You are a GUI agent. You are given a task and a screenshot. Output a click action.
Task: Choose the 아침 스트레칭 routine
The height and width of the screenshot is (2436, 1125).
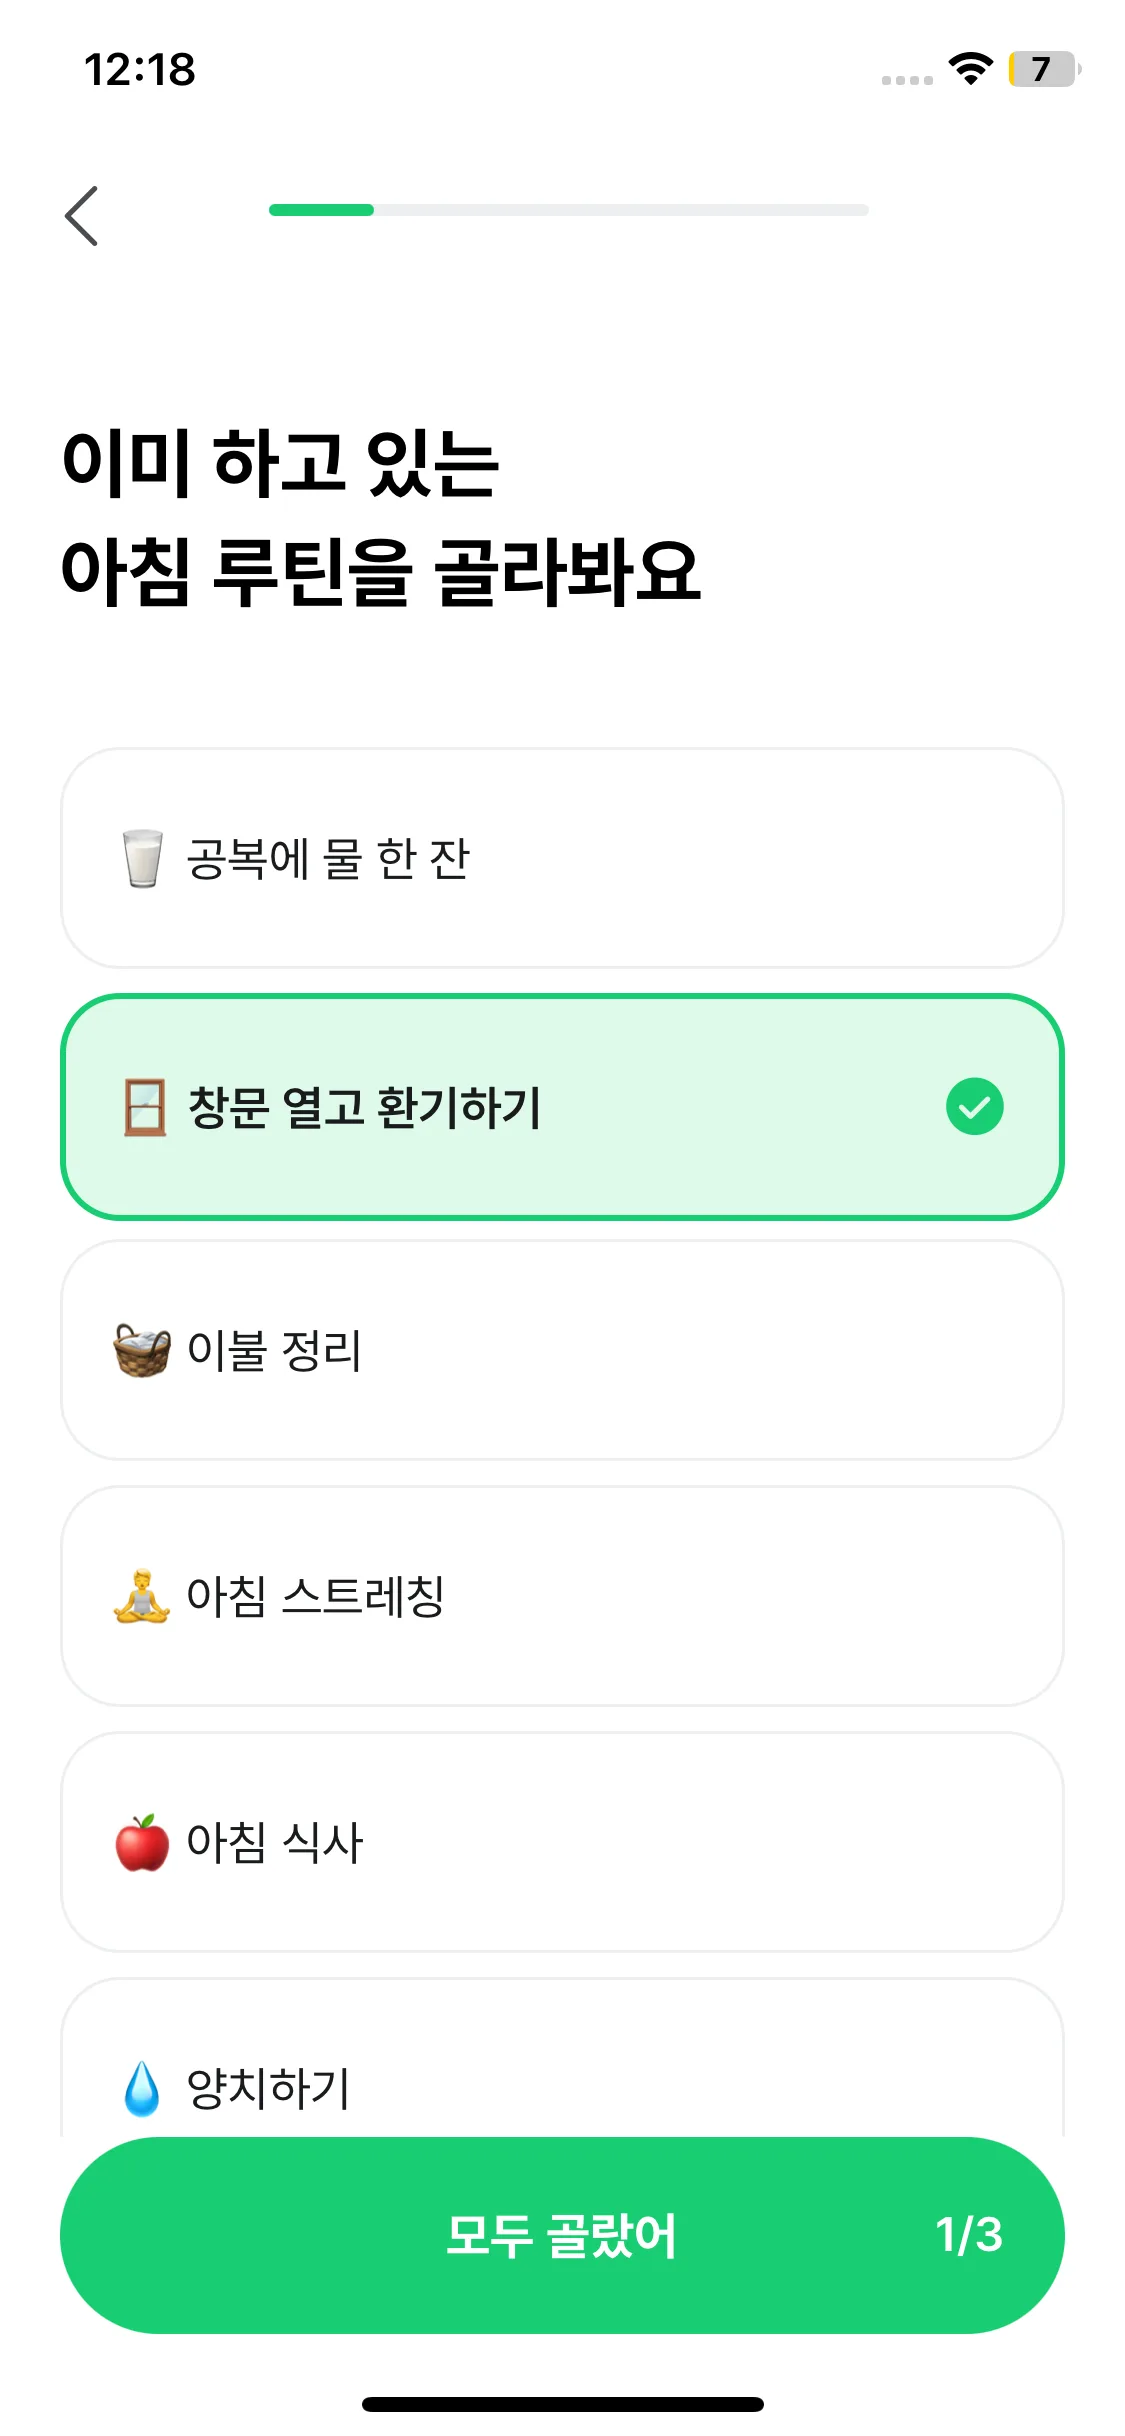562,1596
